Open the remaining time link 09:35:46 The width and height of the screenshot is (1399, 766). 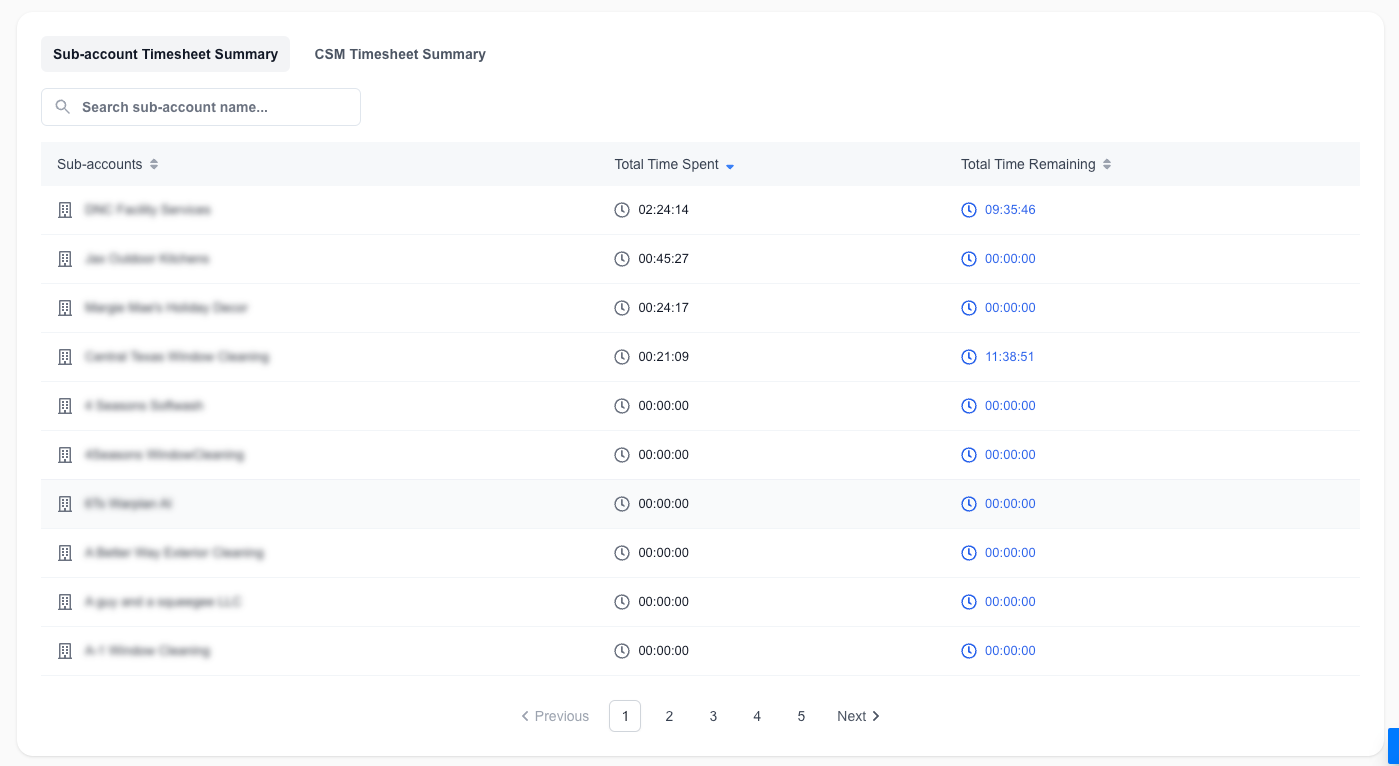point(1010,210)
